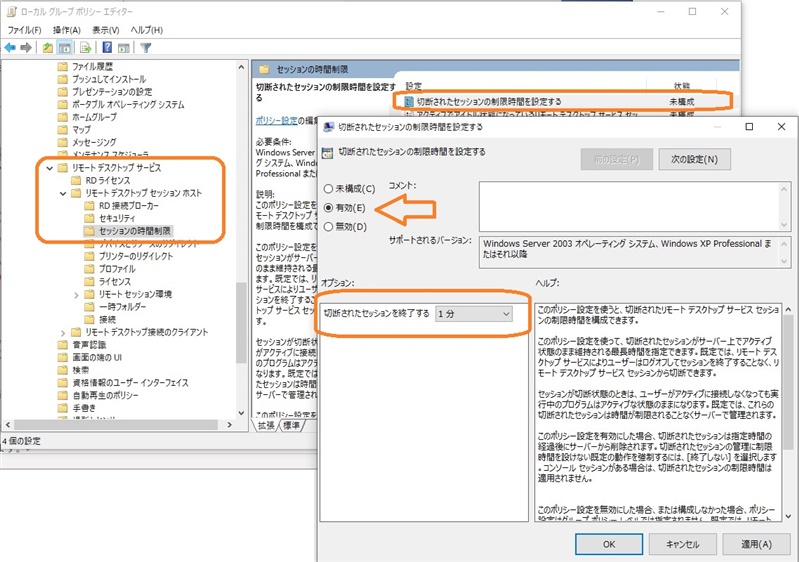This screenshot has height=562, width=799.
Task: Click the folder icon beside RD ライセンス
Action: (x=76, y=180)
